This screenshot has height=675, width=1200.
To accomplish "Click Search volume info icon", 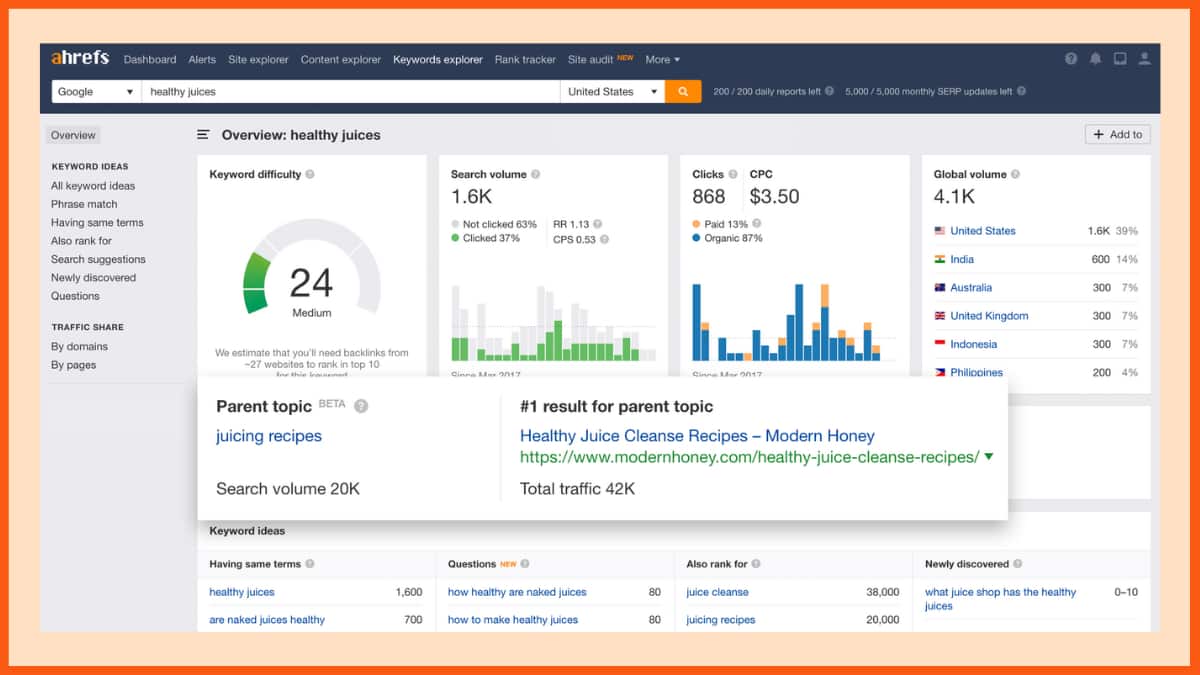I will pyautogui.click(x=536, y=174).
